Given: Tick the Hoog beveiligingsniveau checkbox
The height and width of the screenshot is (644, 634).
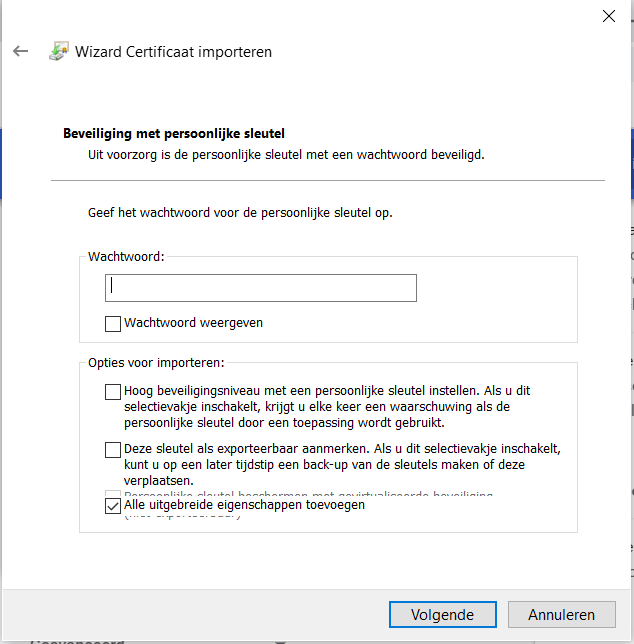Looking at the screenshot, I should pyautogui.click(x=112, y=392).
